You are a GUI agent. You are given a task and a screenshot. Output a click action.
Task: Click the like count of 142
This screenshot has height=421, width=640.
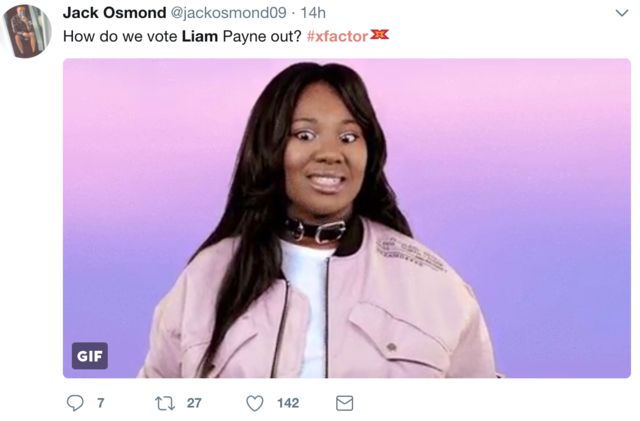point(288,403)
